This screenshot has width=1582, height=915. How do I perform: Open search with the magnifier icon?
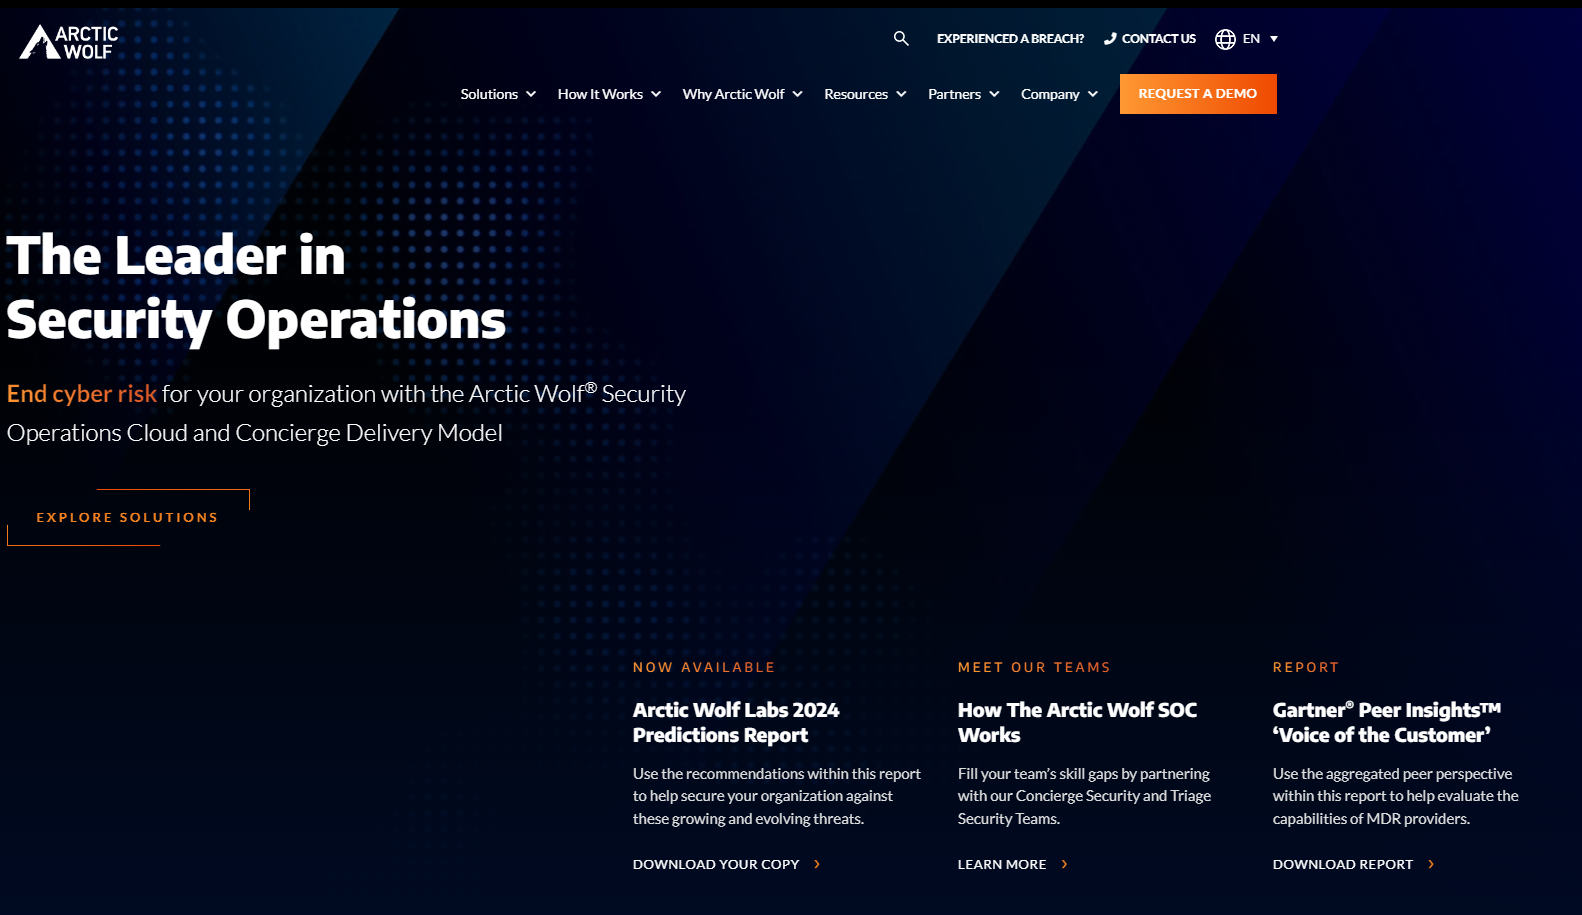(x=901, y=38)
